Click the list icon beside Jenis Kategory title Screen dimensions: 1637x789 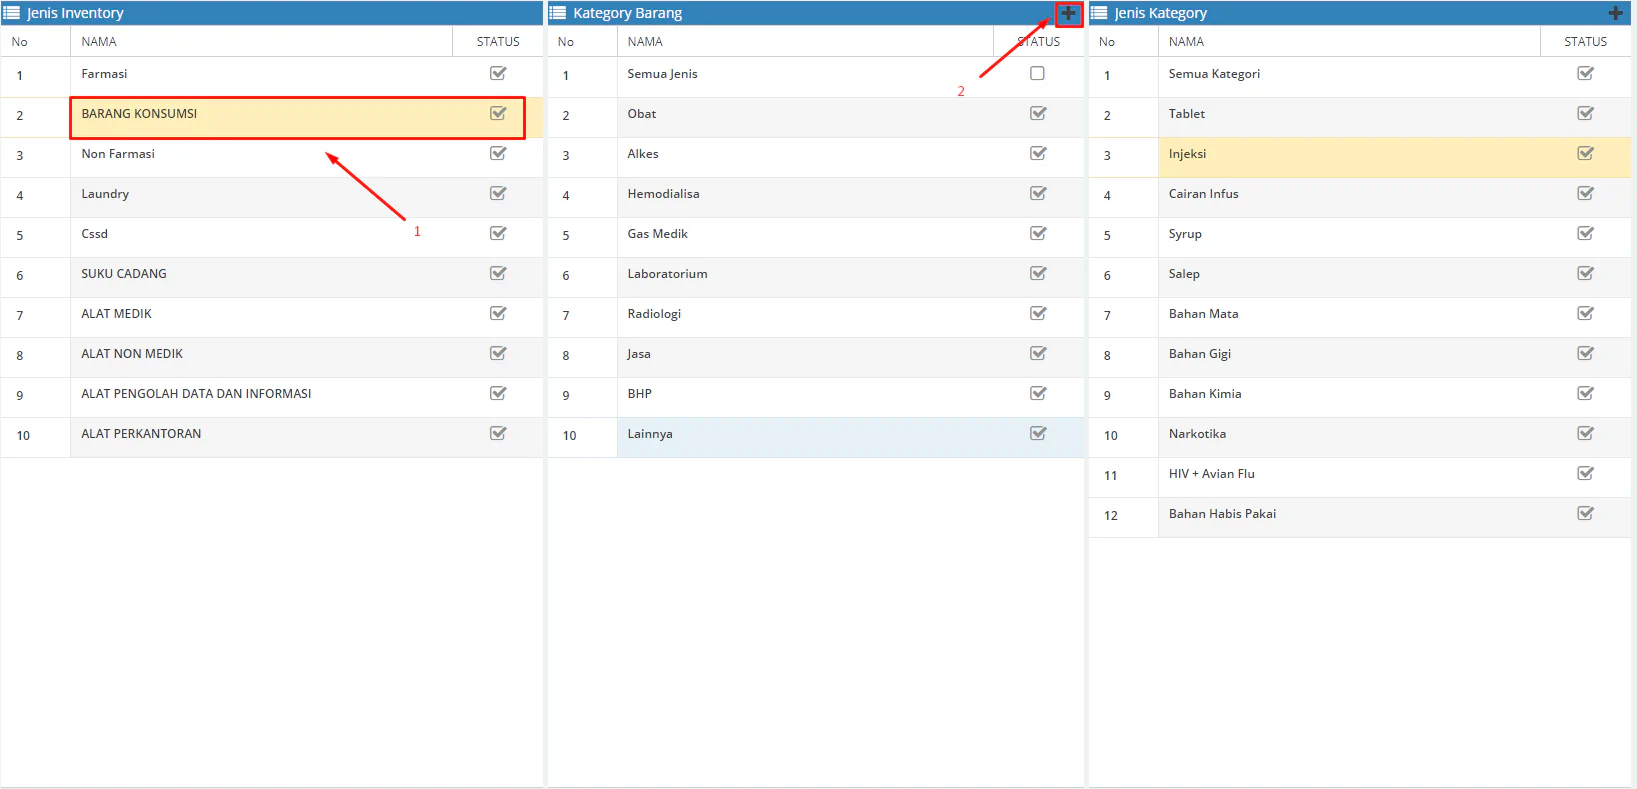pos(1099,13)
